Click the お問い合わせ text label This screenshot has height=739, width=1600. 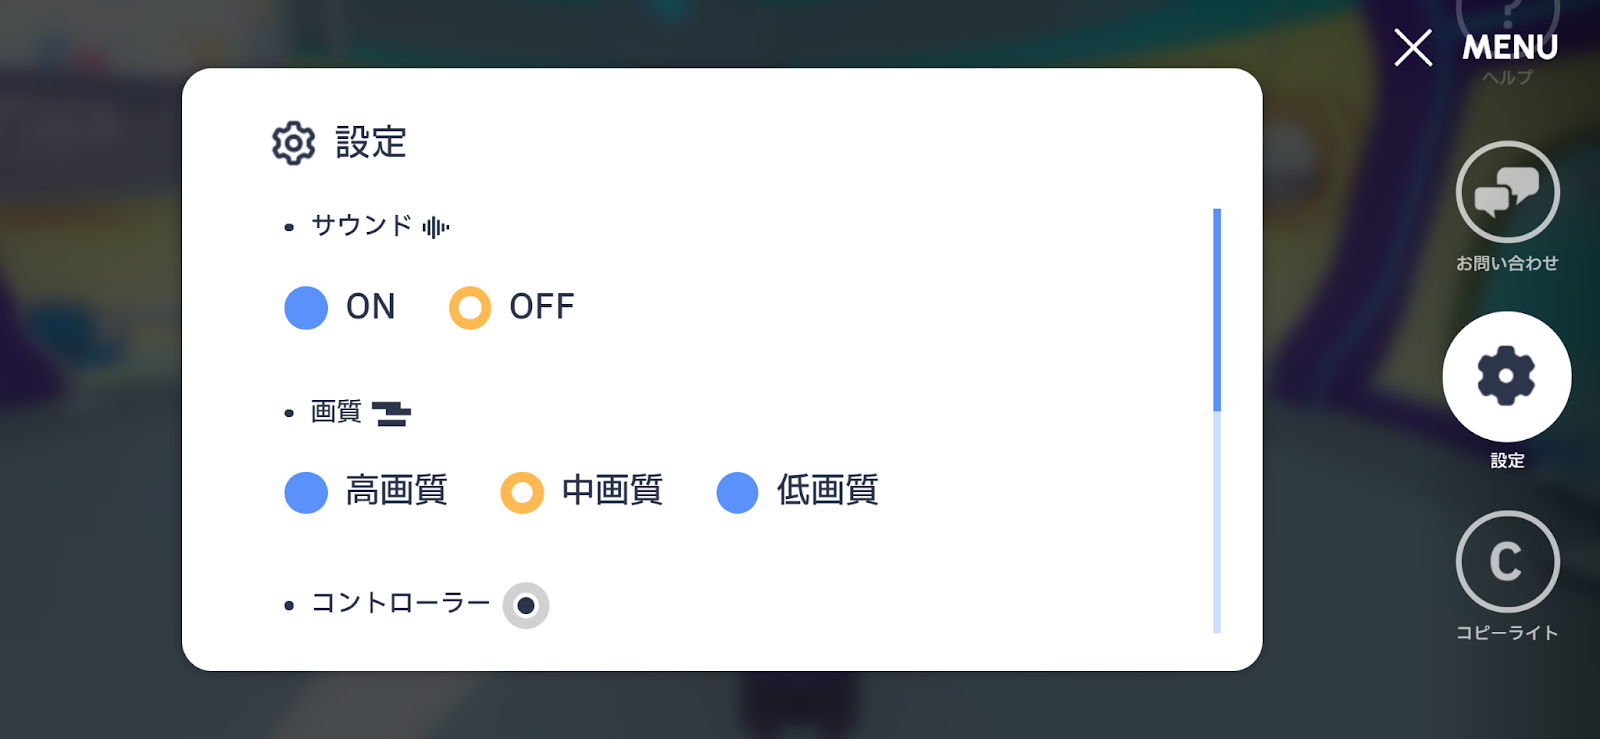[1507, 263]
